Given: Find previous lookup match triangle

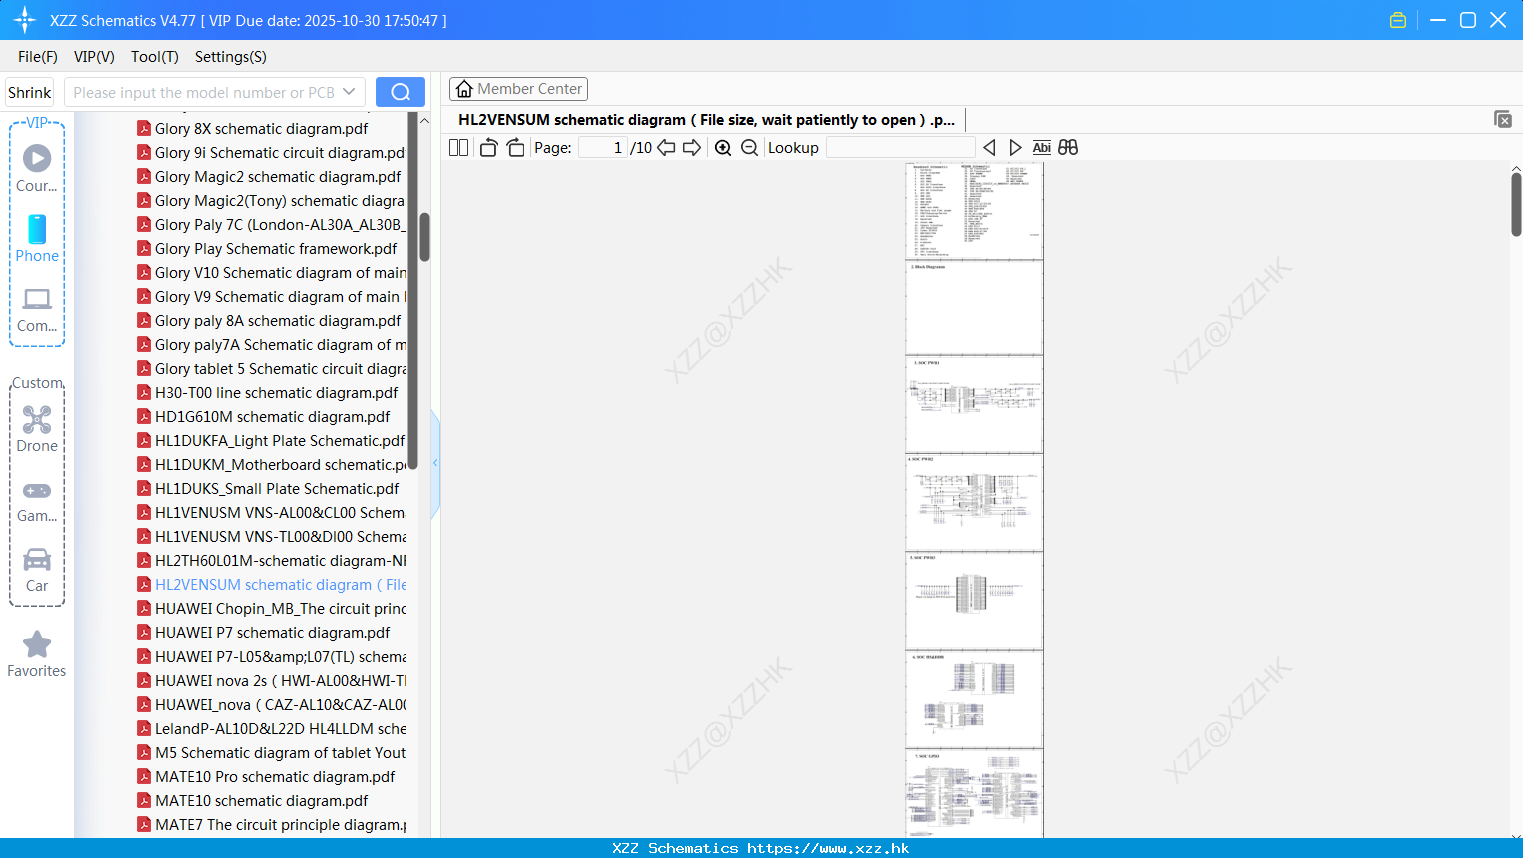Looking at the screenshot, I should tap(989, 147).
